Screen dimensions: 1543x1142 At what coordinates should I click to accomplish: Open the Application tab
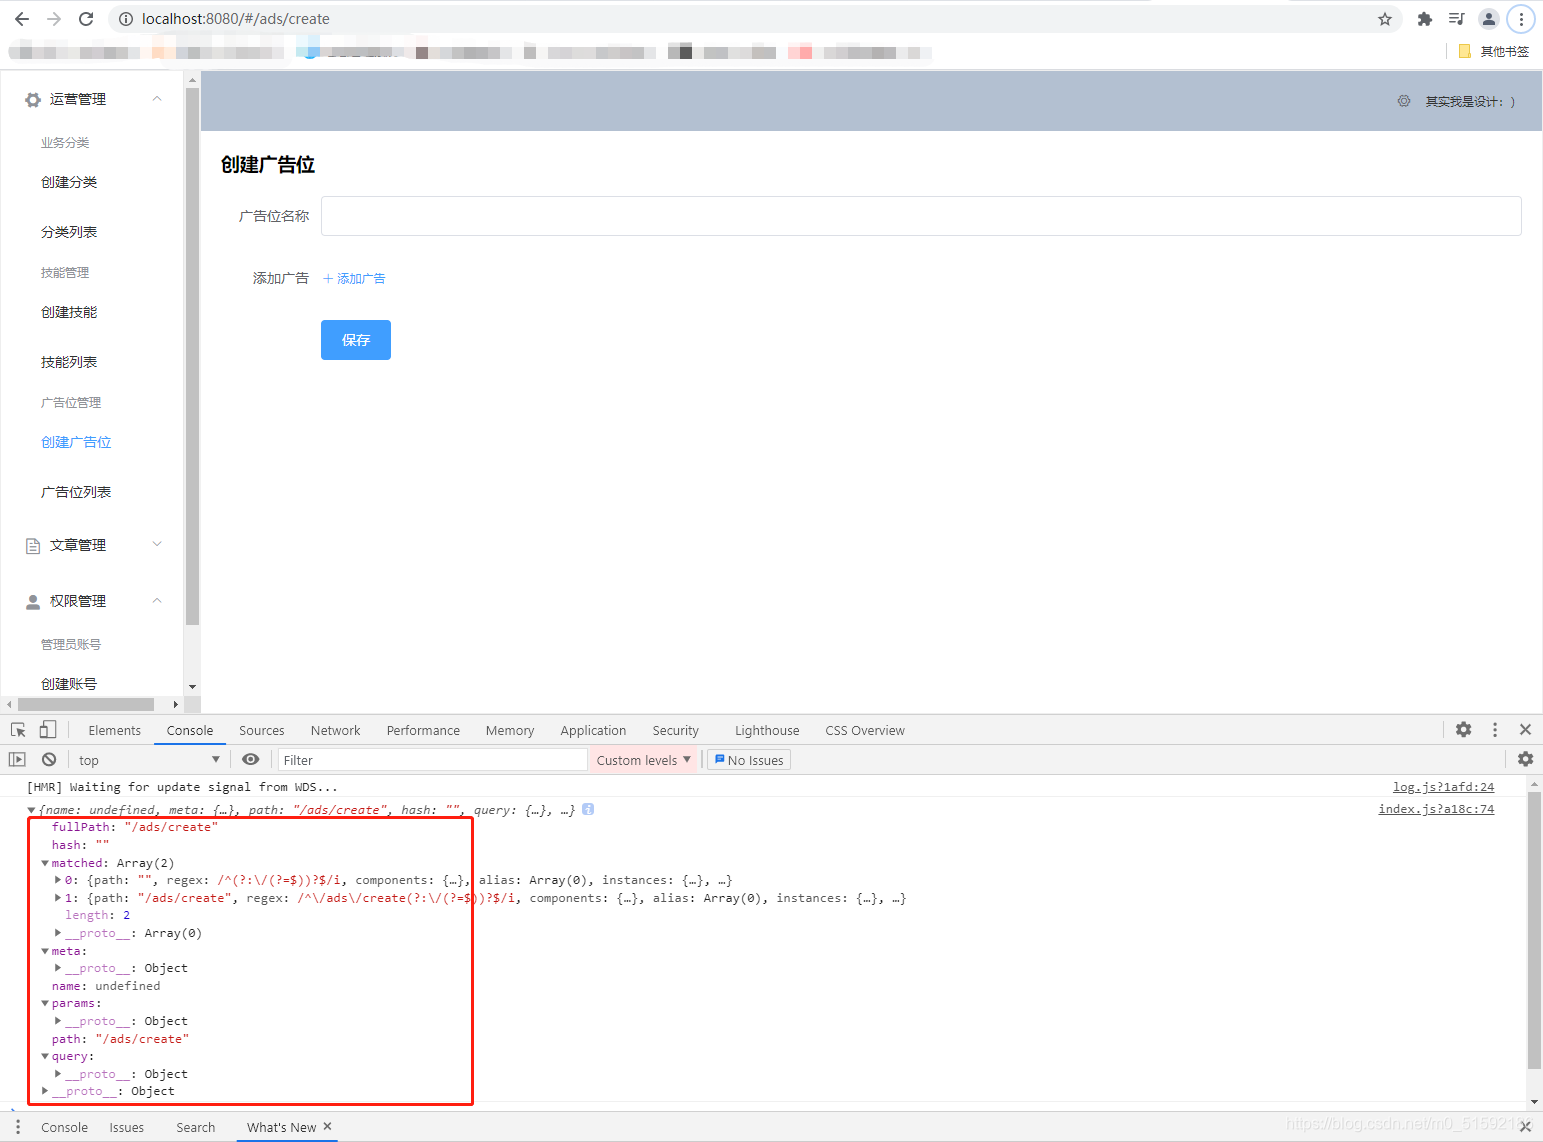tap(594, 731)
